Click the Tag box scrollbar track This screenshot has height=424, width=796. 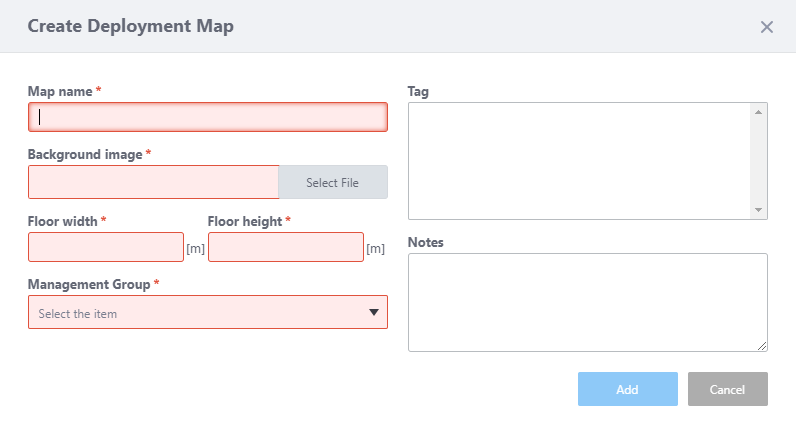click(759, 160)
